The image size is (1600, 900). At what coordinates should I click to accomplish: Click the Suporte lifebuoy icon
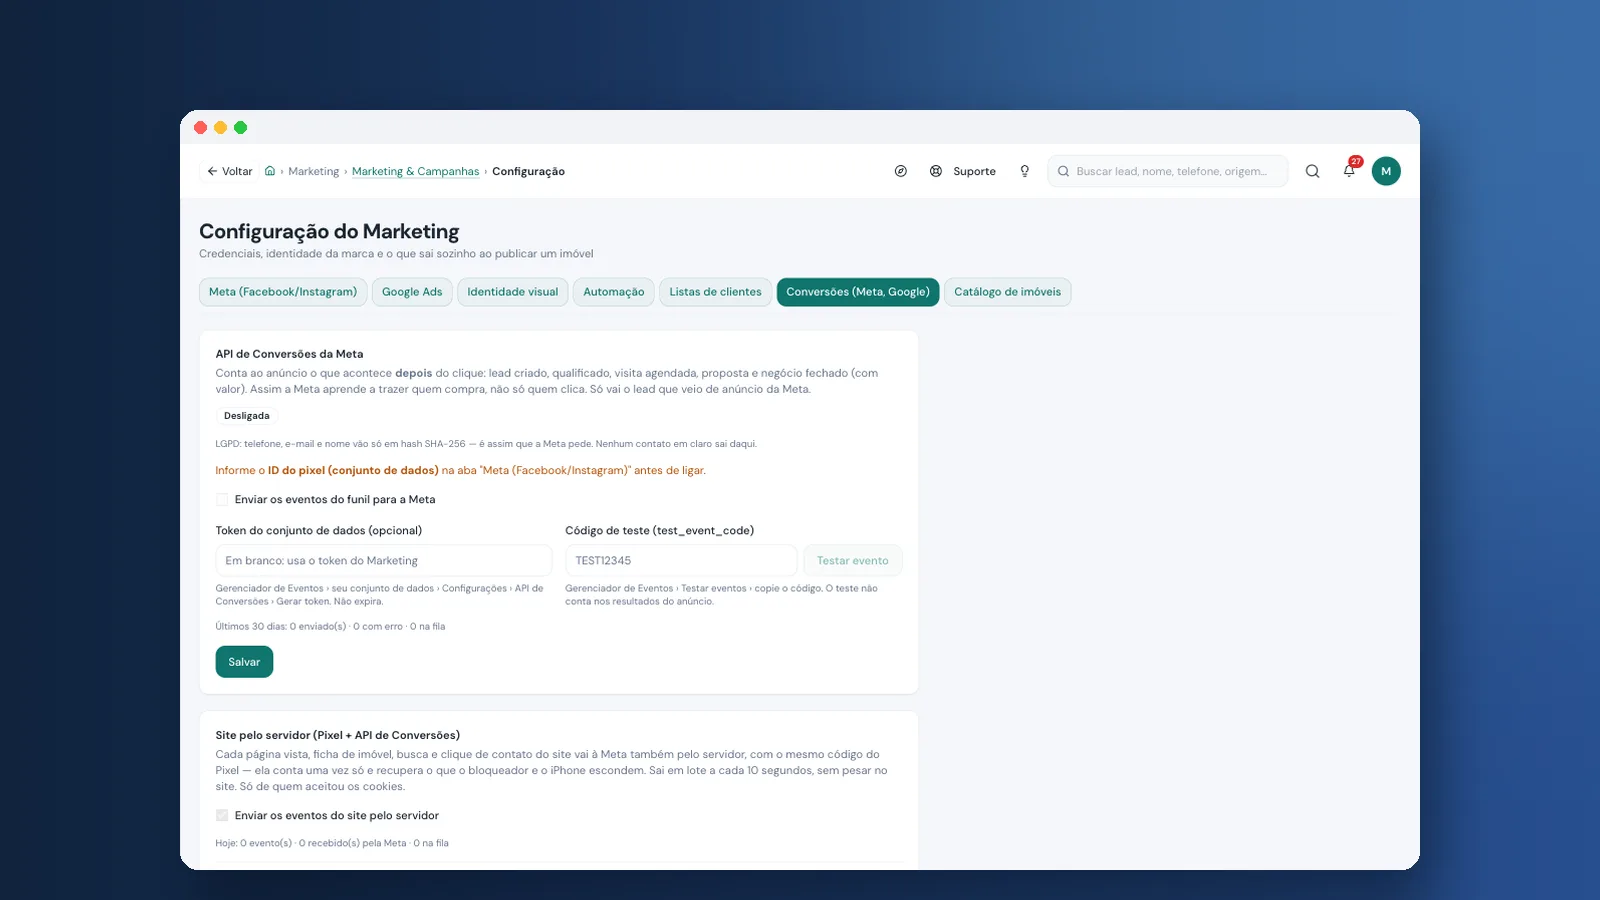(936, 171)
